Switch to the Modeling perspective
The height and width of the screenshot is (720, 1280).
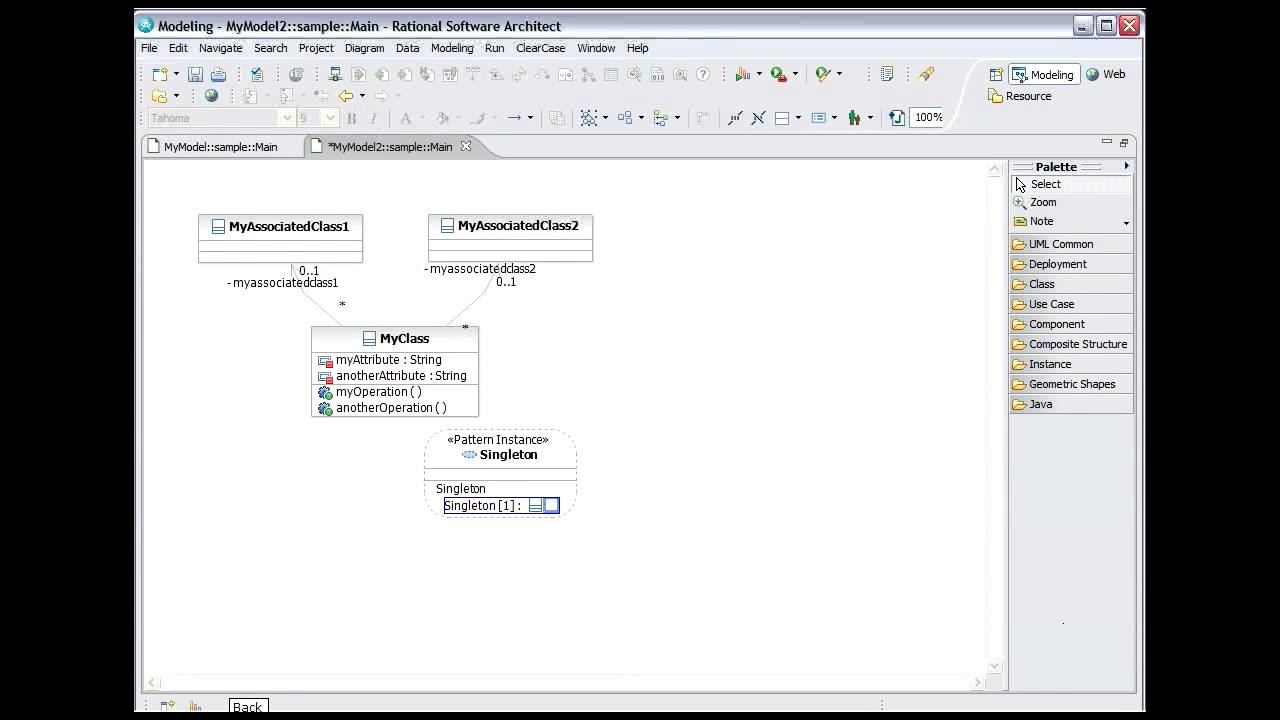point(1043,74)
